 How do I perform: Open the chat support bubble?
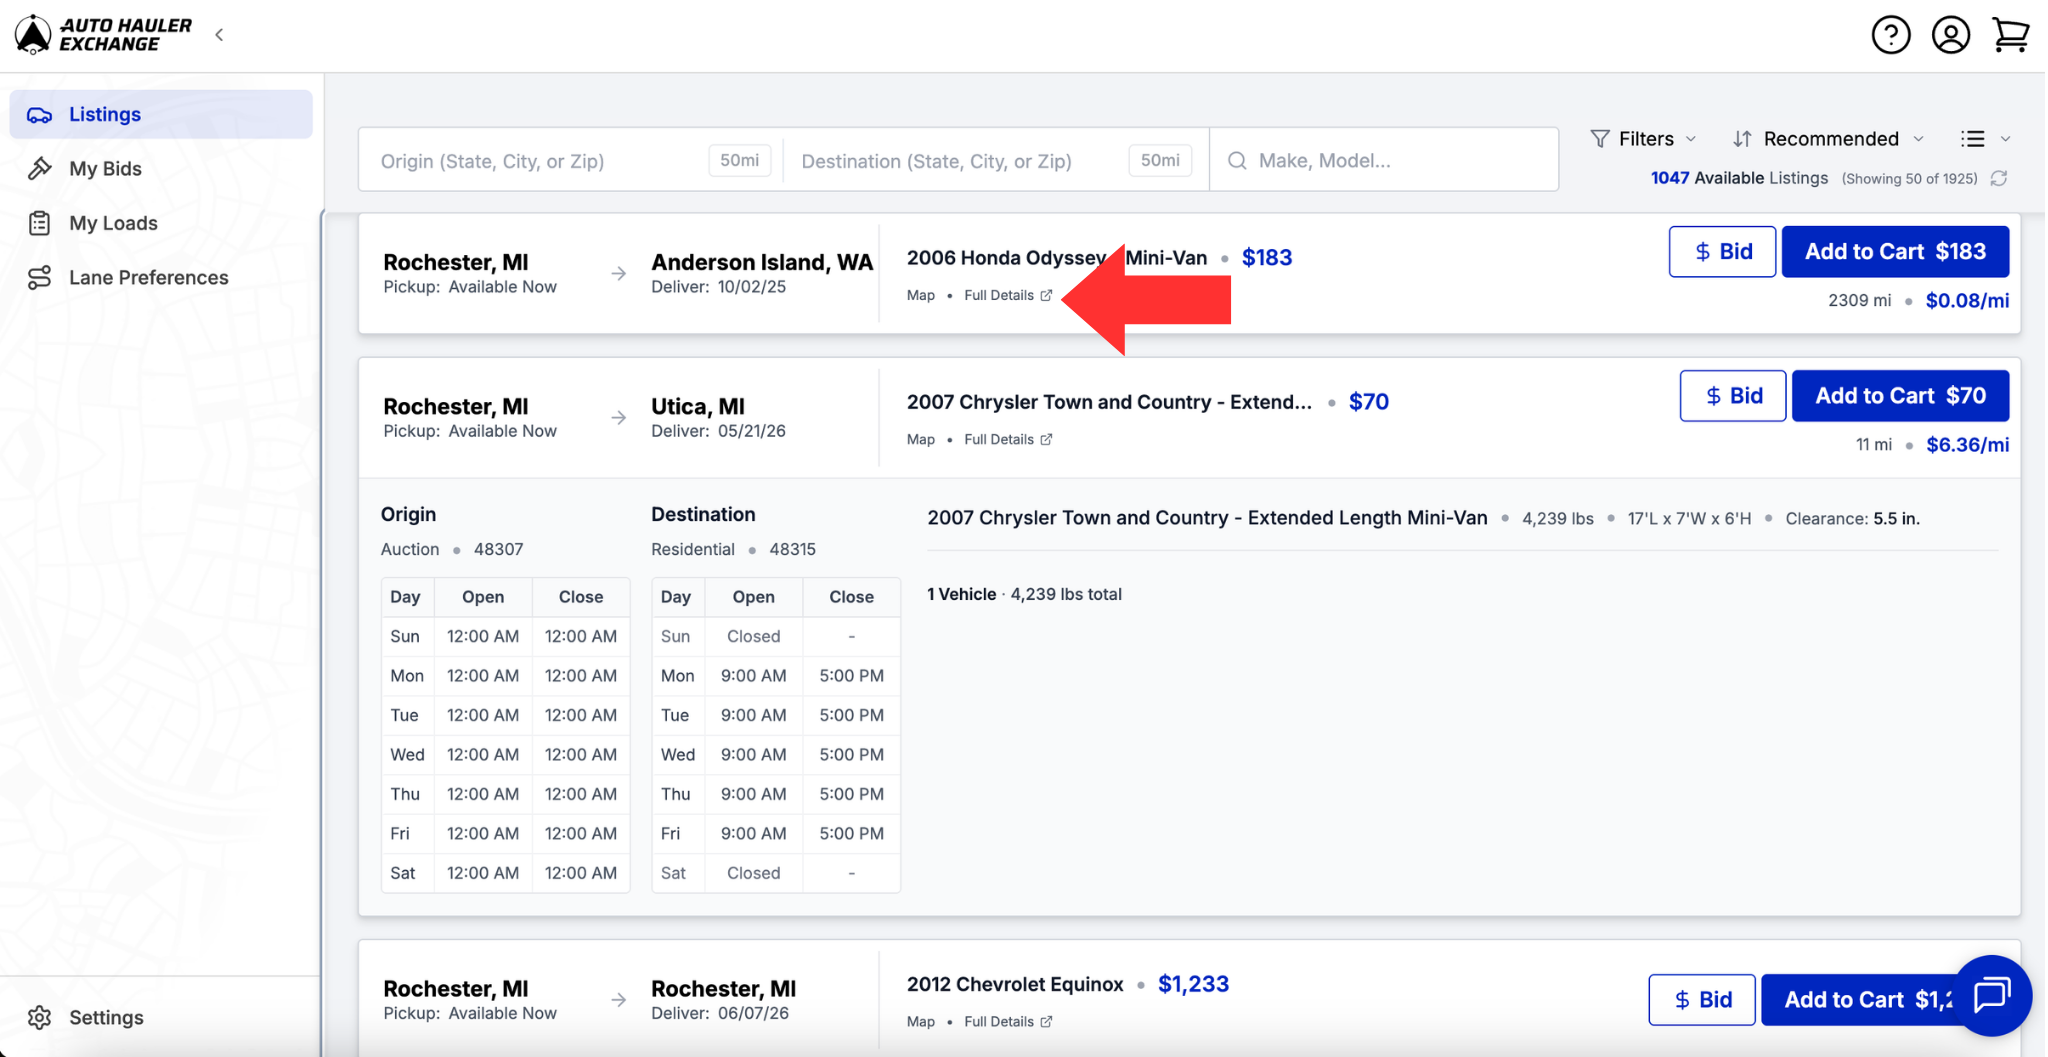point(1991,995)
